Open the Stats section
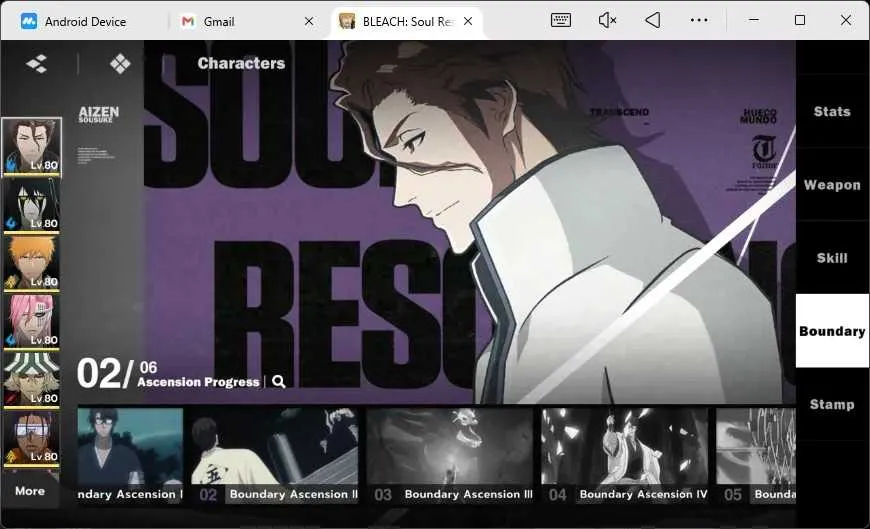This screenshot has height=529, width=870. (x=832, y=112)
